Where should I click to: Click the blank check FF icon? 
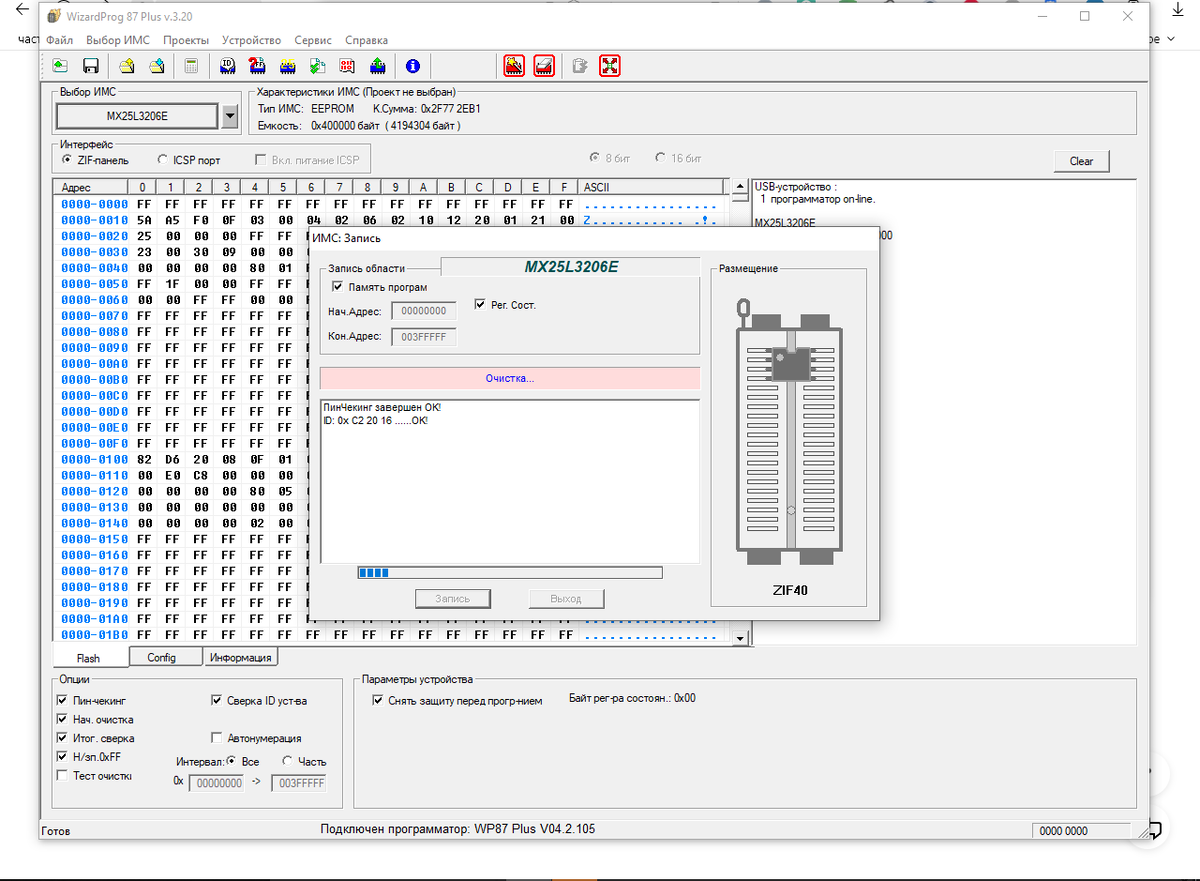coord(257,66)
